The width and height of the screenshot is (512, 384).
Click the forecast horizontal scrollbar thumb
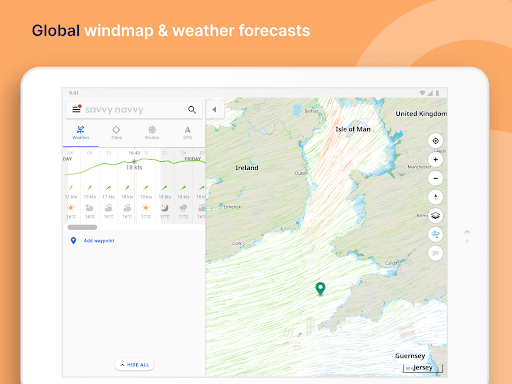[82, 227]
